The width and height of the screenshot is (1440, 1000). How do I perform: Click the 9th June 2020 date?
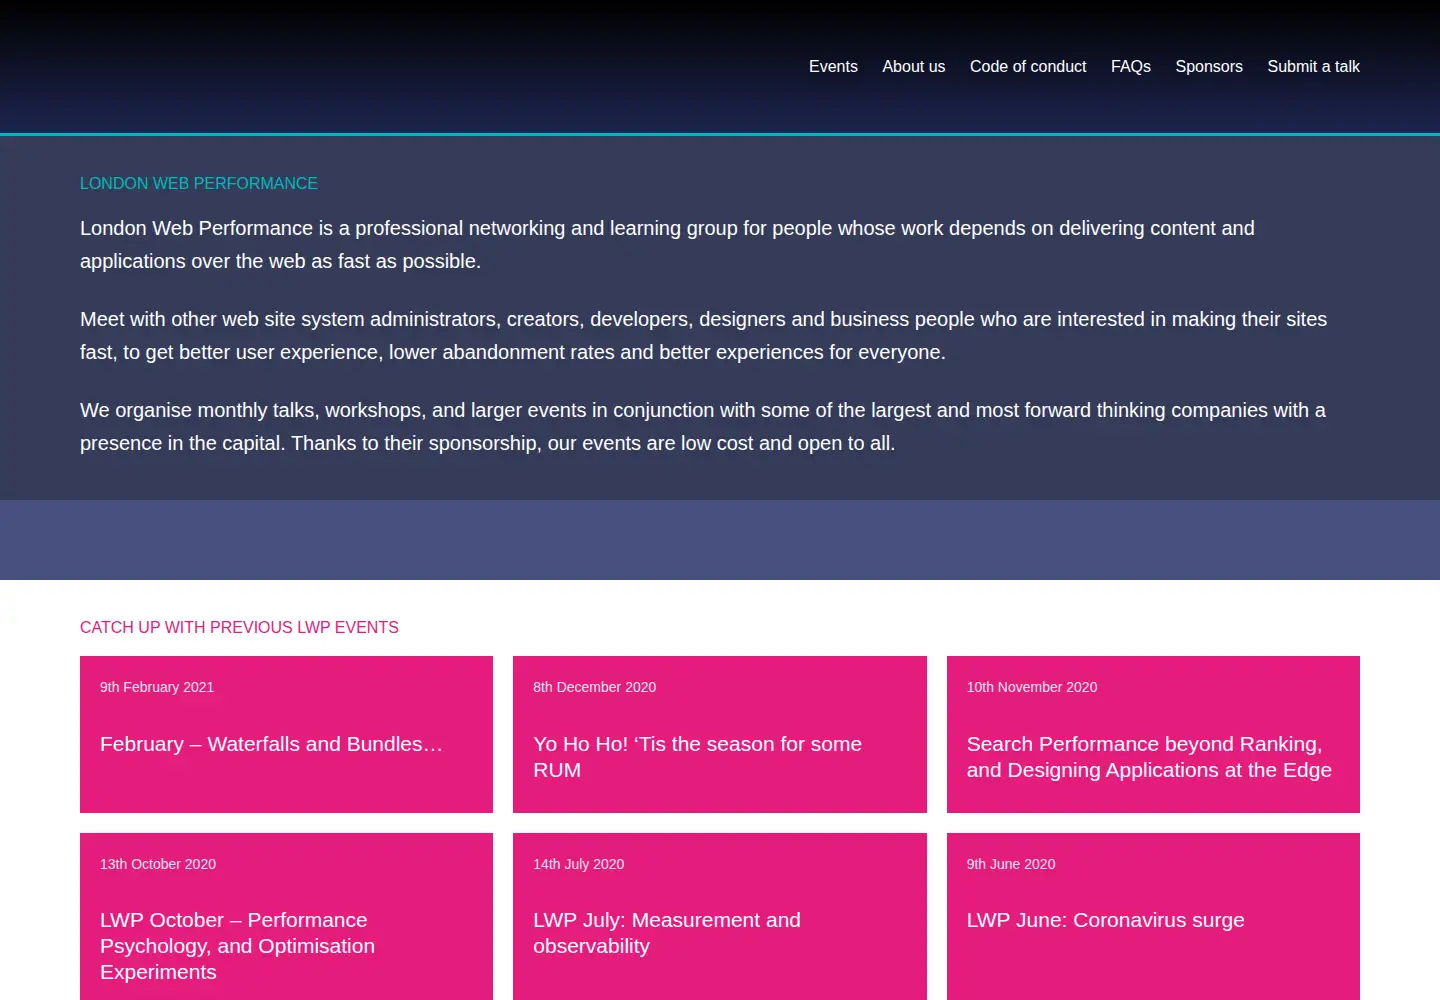point(1011,864)
